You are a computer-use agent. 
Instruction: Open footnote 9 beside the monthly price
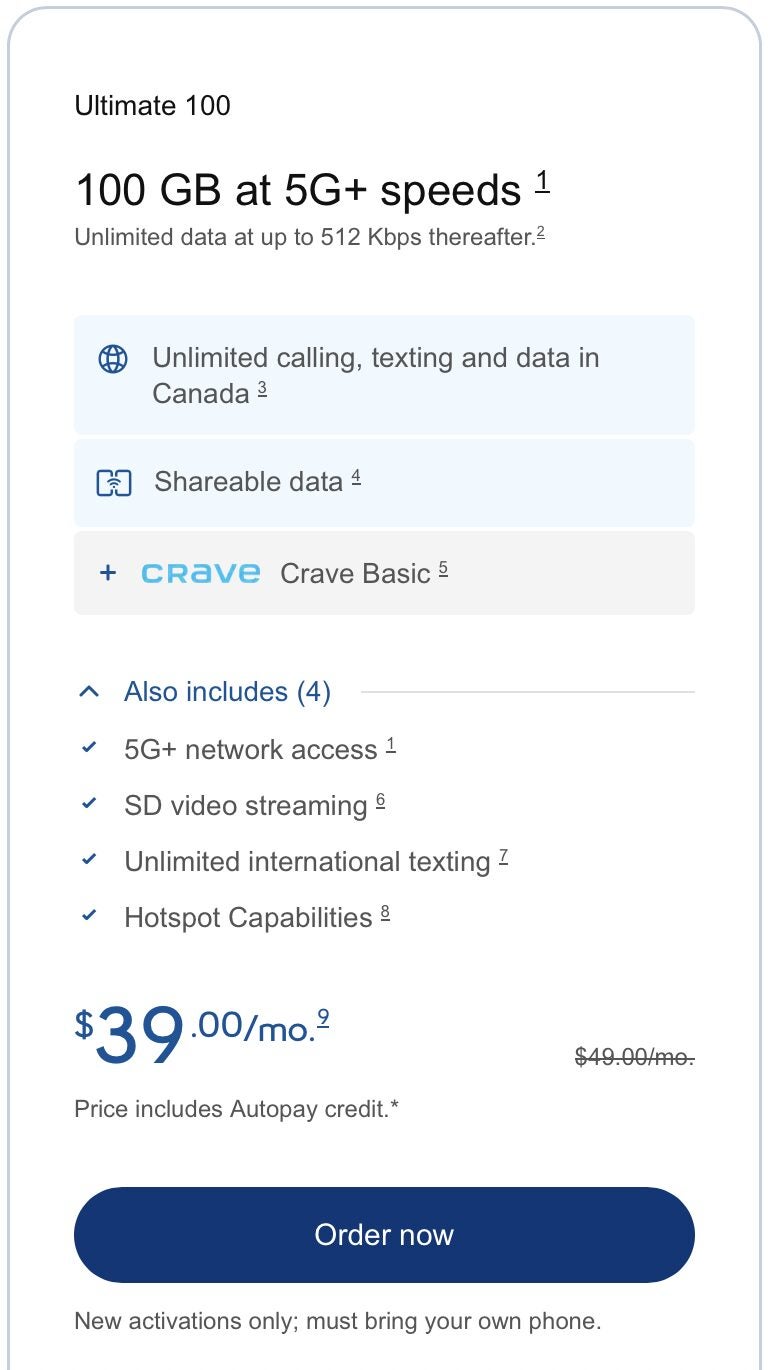point(322,1017)
